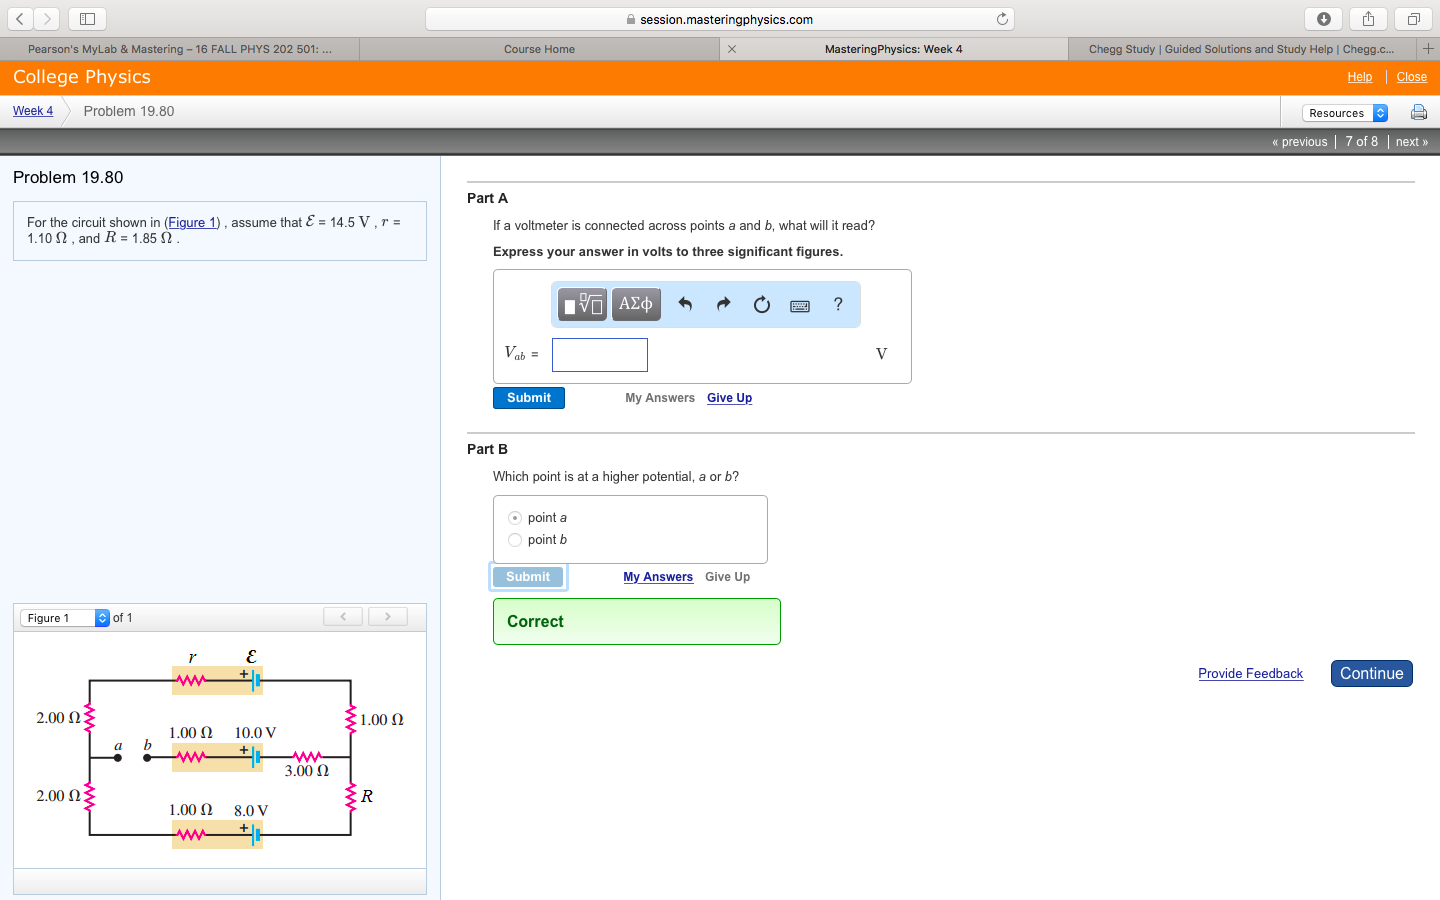Add a new Safari tab

point(1428,48)
